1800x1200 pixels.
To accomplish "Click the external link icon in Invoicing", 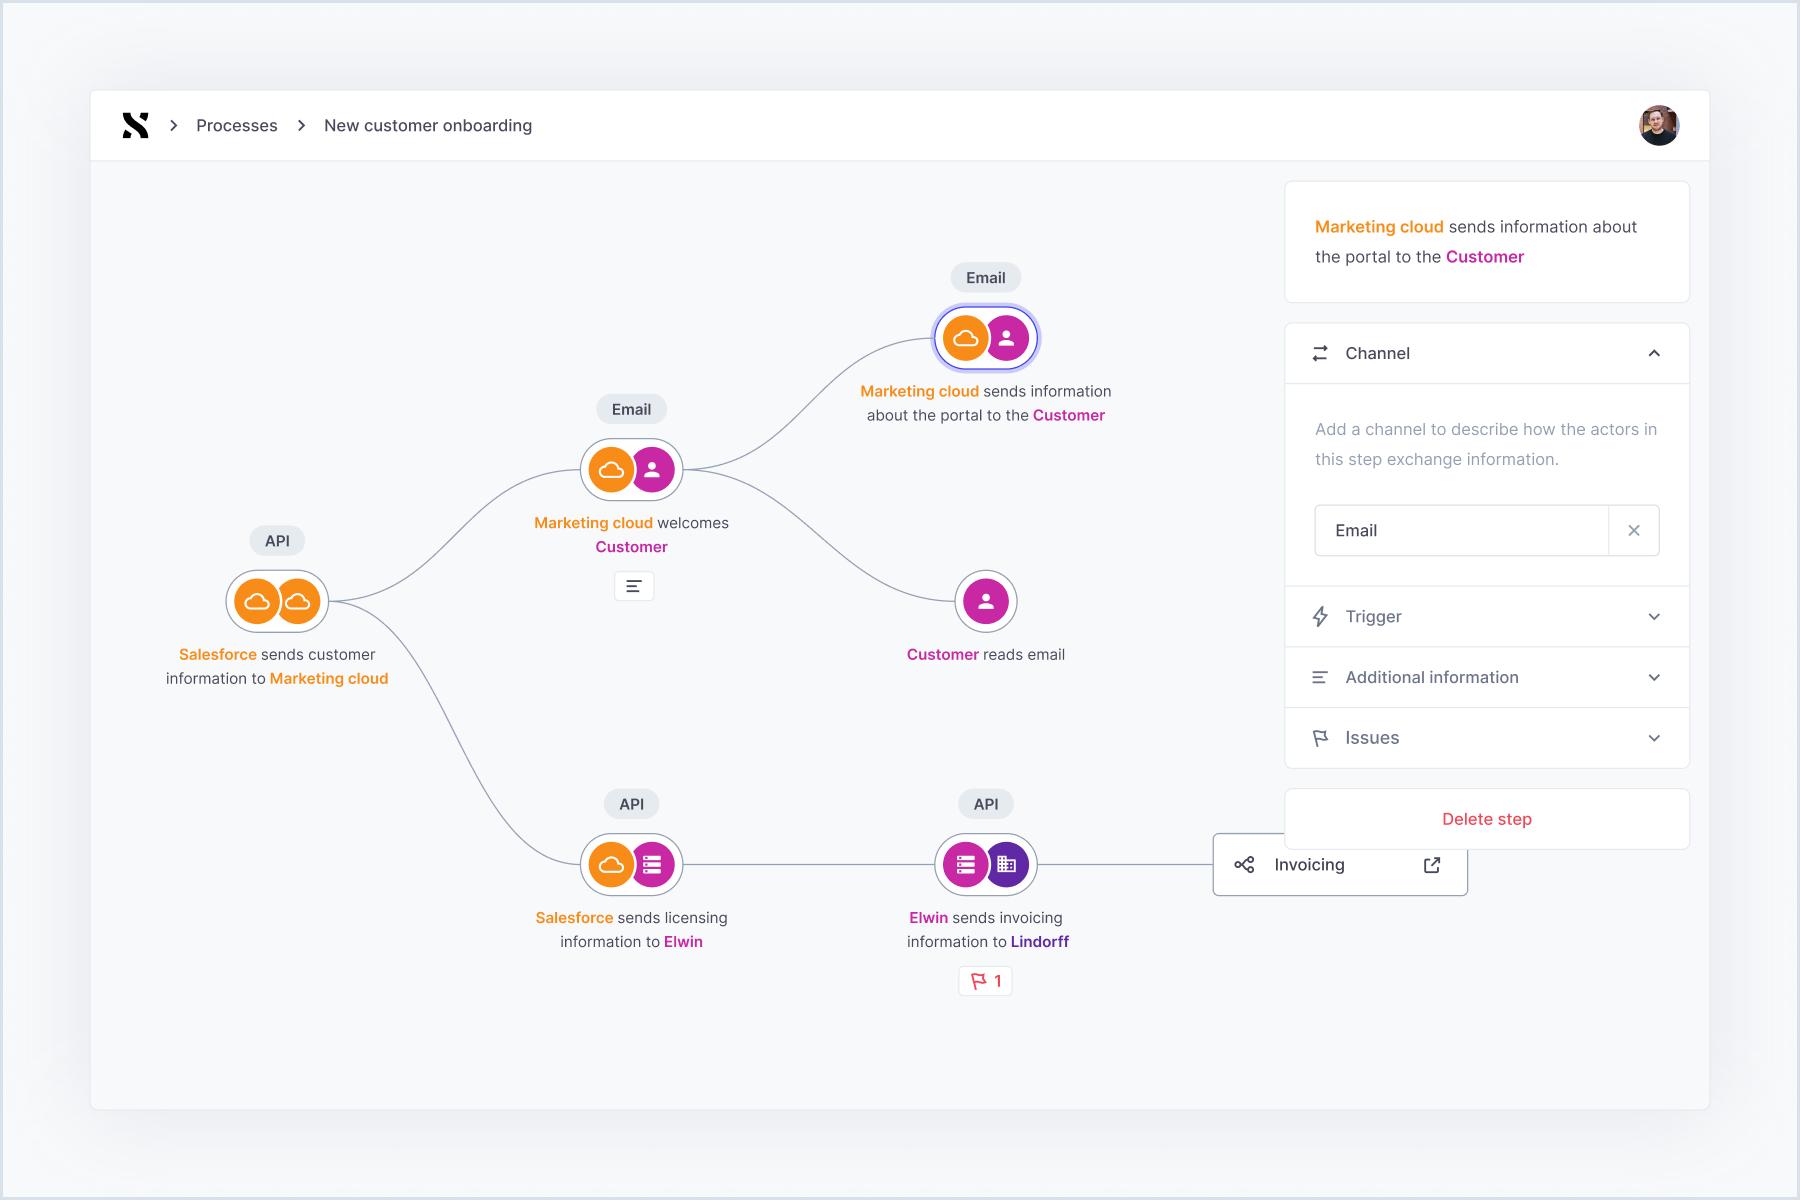I will (x=1432, y=865).
